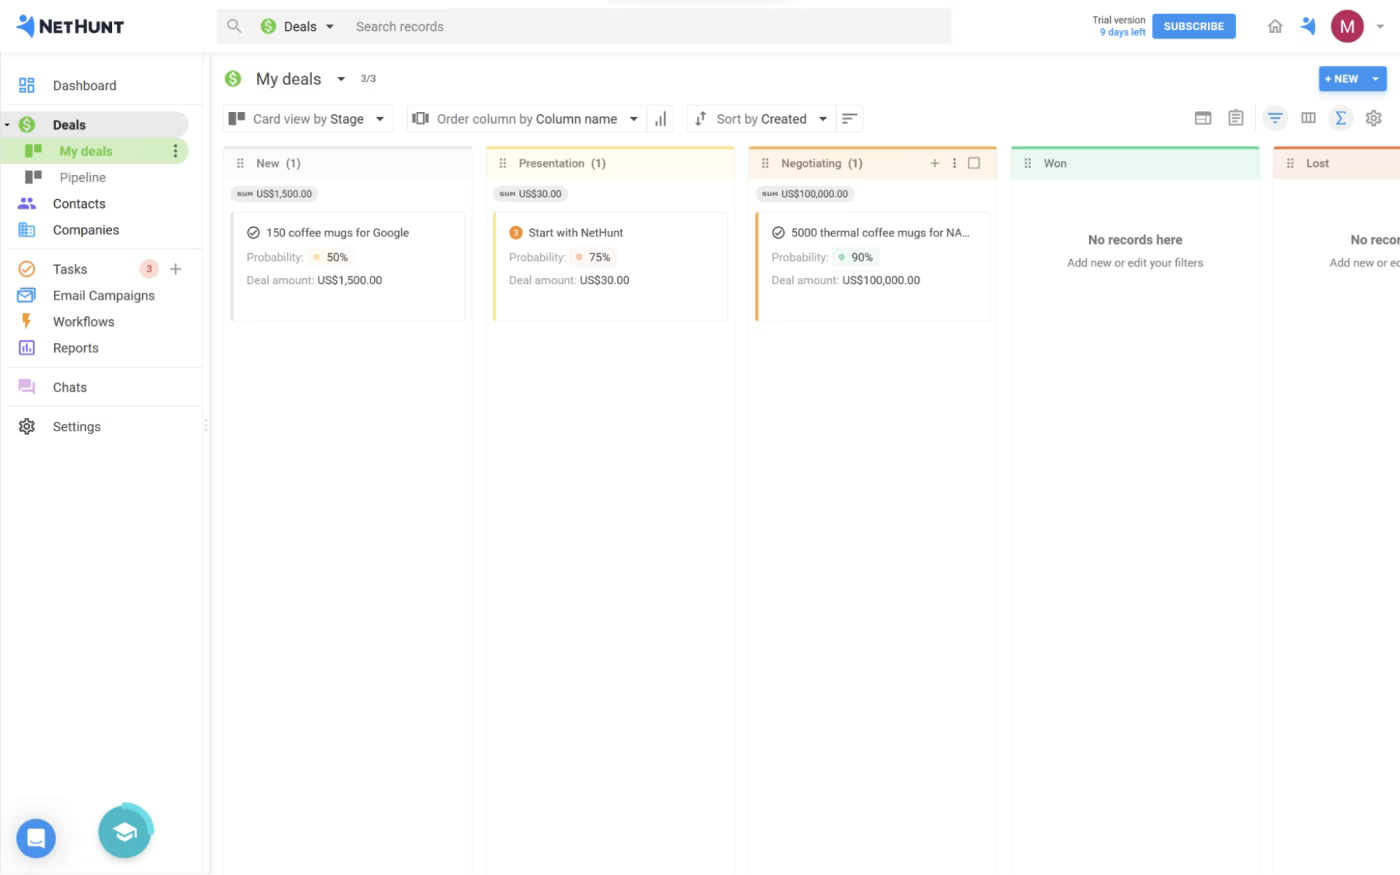The width and height of the screenshot is (1400, 875).
Task: Open Email Campaigns
Action: click(x=104, y=295)
